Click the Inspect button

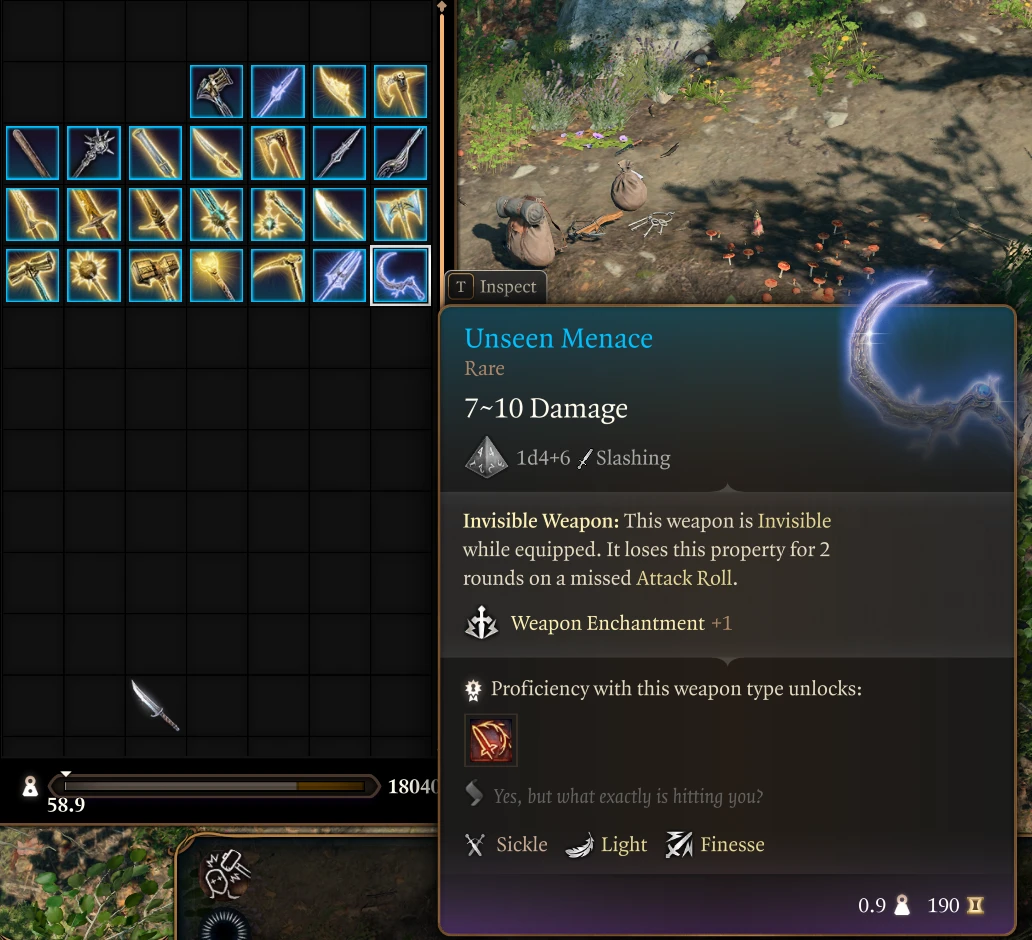pyautogui.click(x=496, y=286)
